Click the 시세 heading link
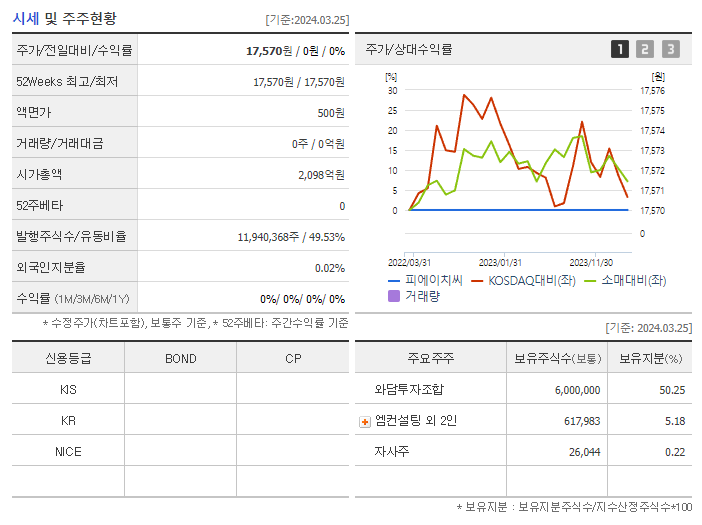The height and width of the screenshot is (525, 702). [26, 19]
